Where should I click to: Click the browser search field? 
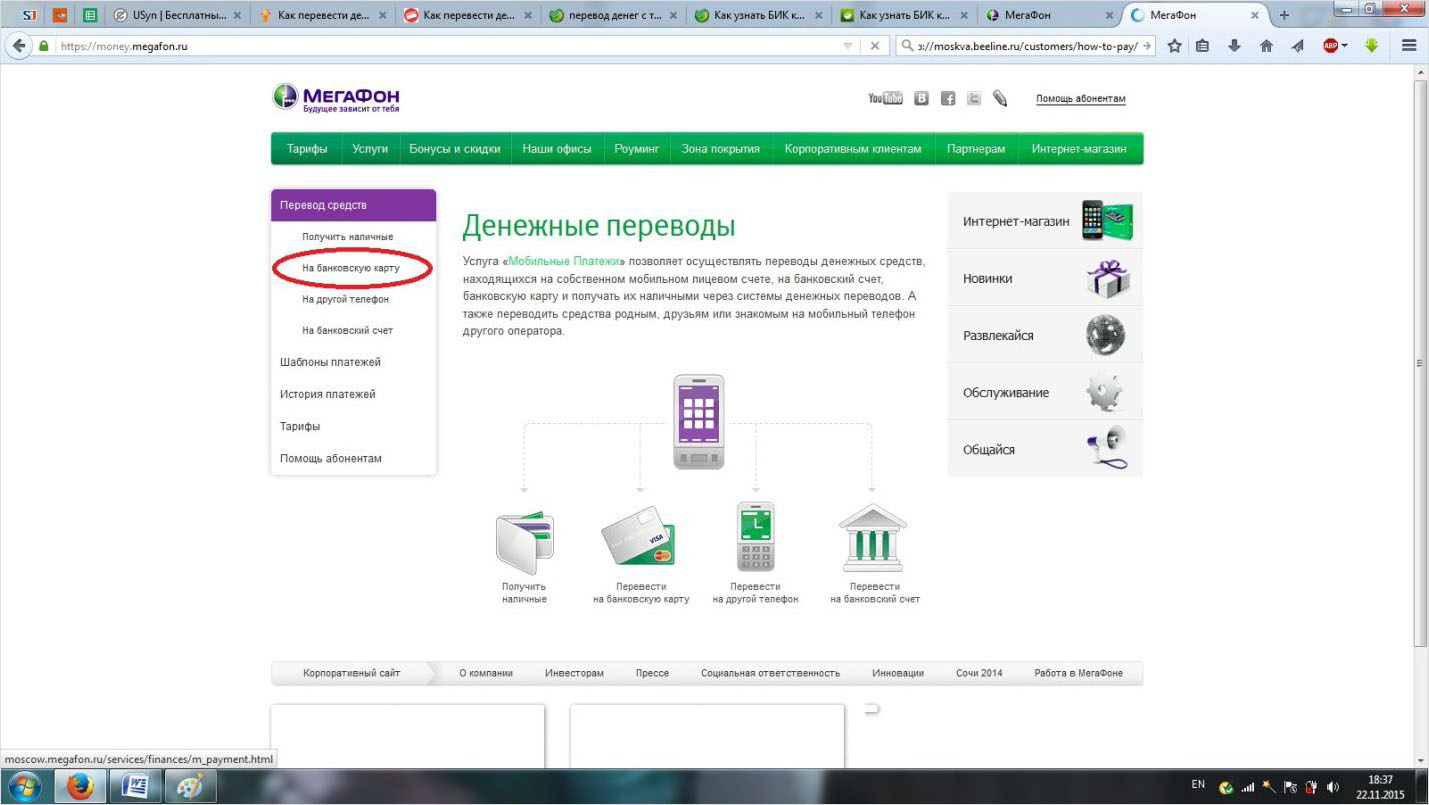coord(1025,46)
